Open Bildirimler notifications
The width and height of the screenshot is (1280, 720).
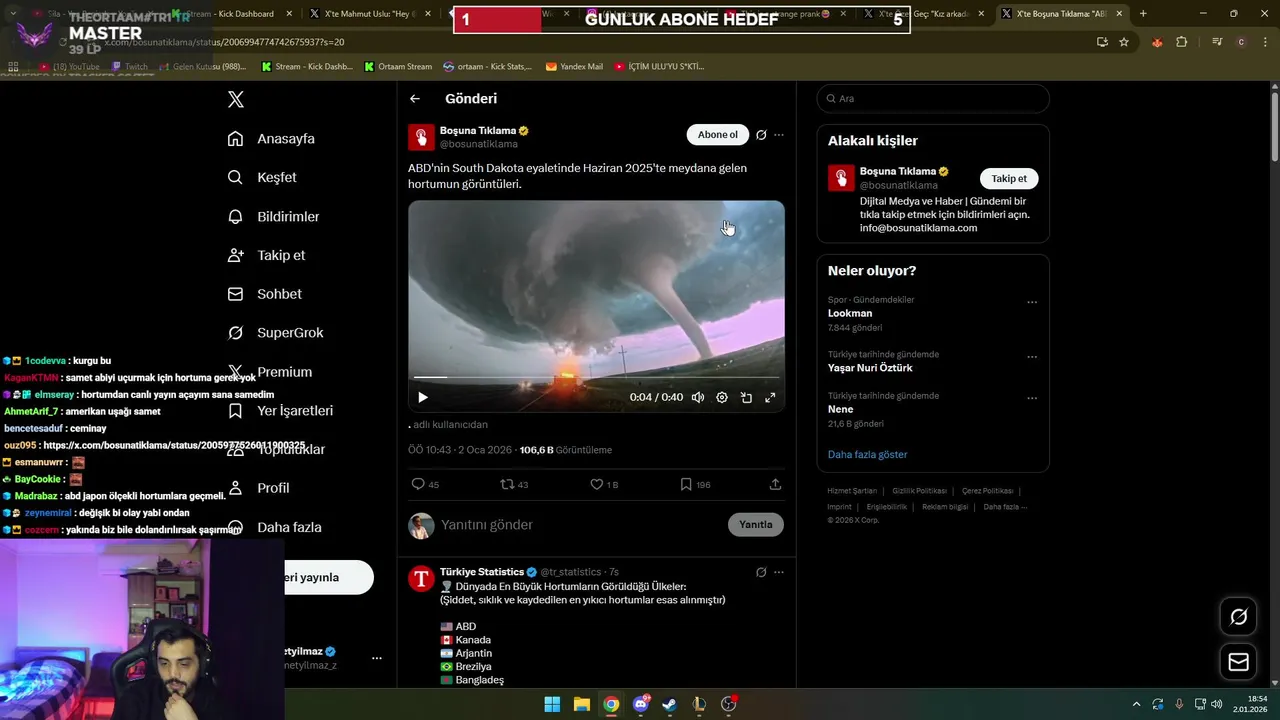[273, 216]
